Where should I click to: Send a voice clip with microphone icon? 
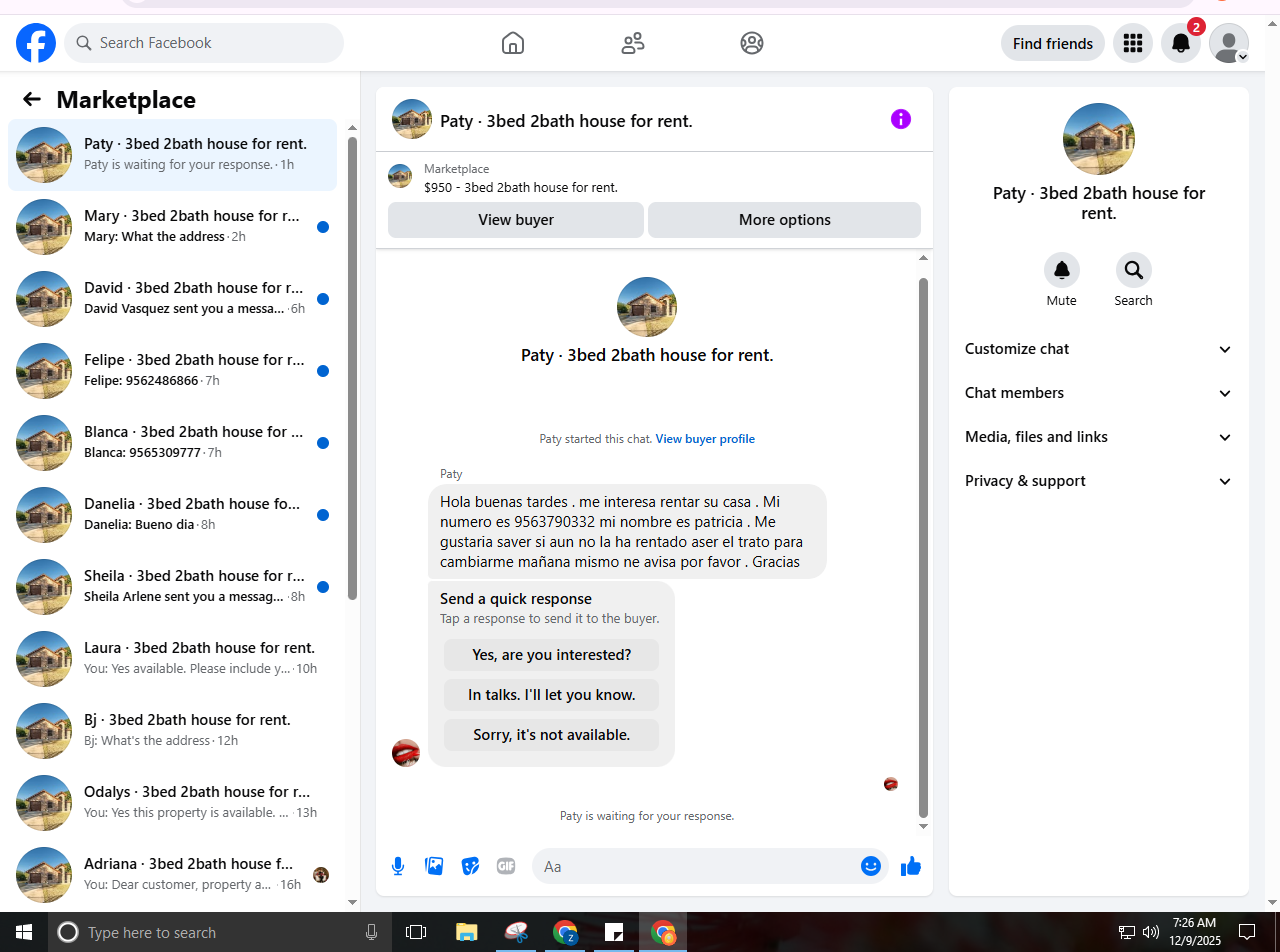click(x=398, y=866)
